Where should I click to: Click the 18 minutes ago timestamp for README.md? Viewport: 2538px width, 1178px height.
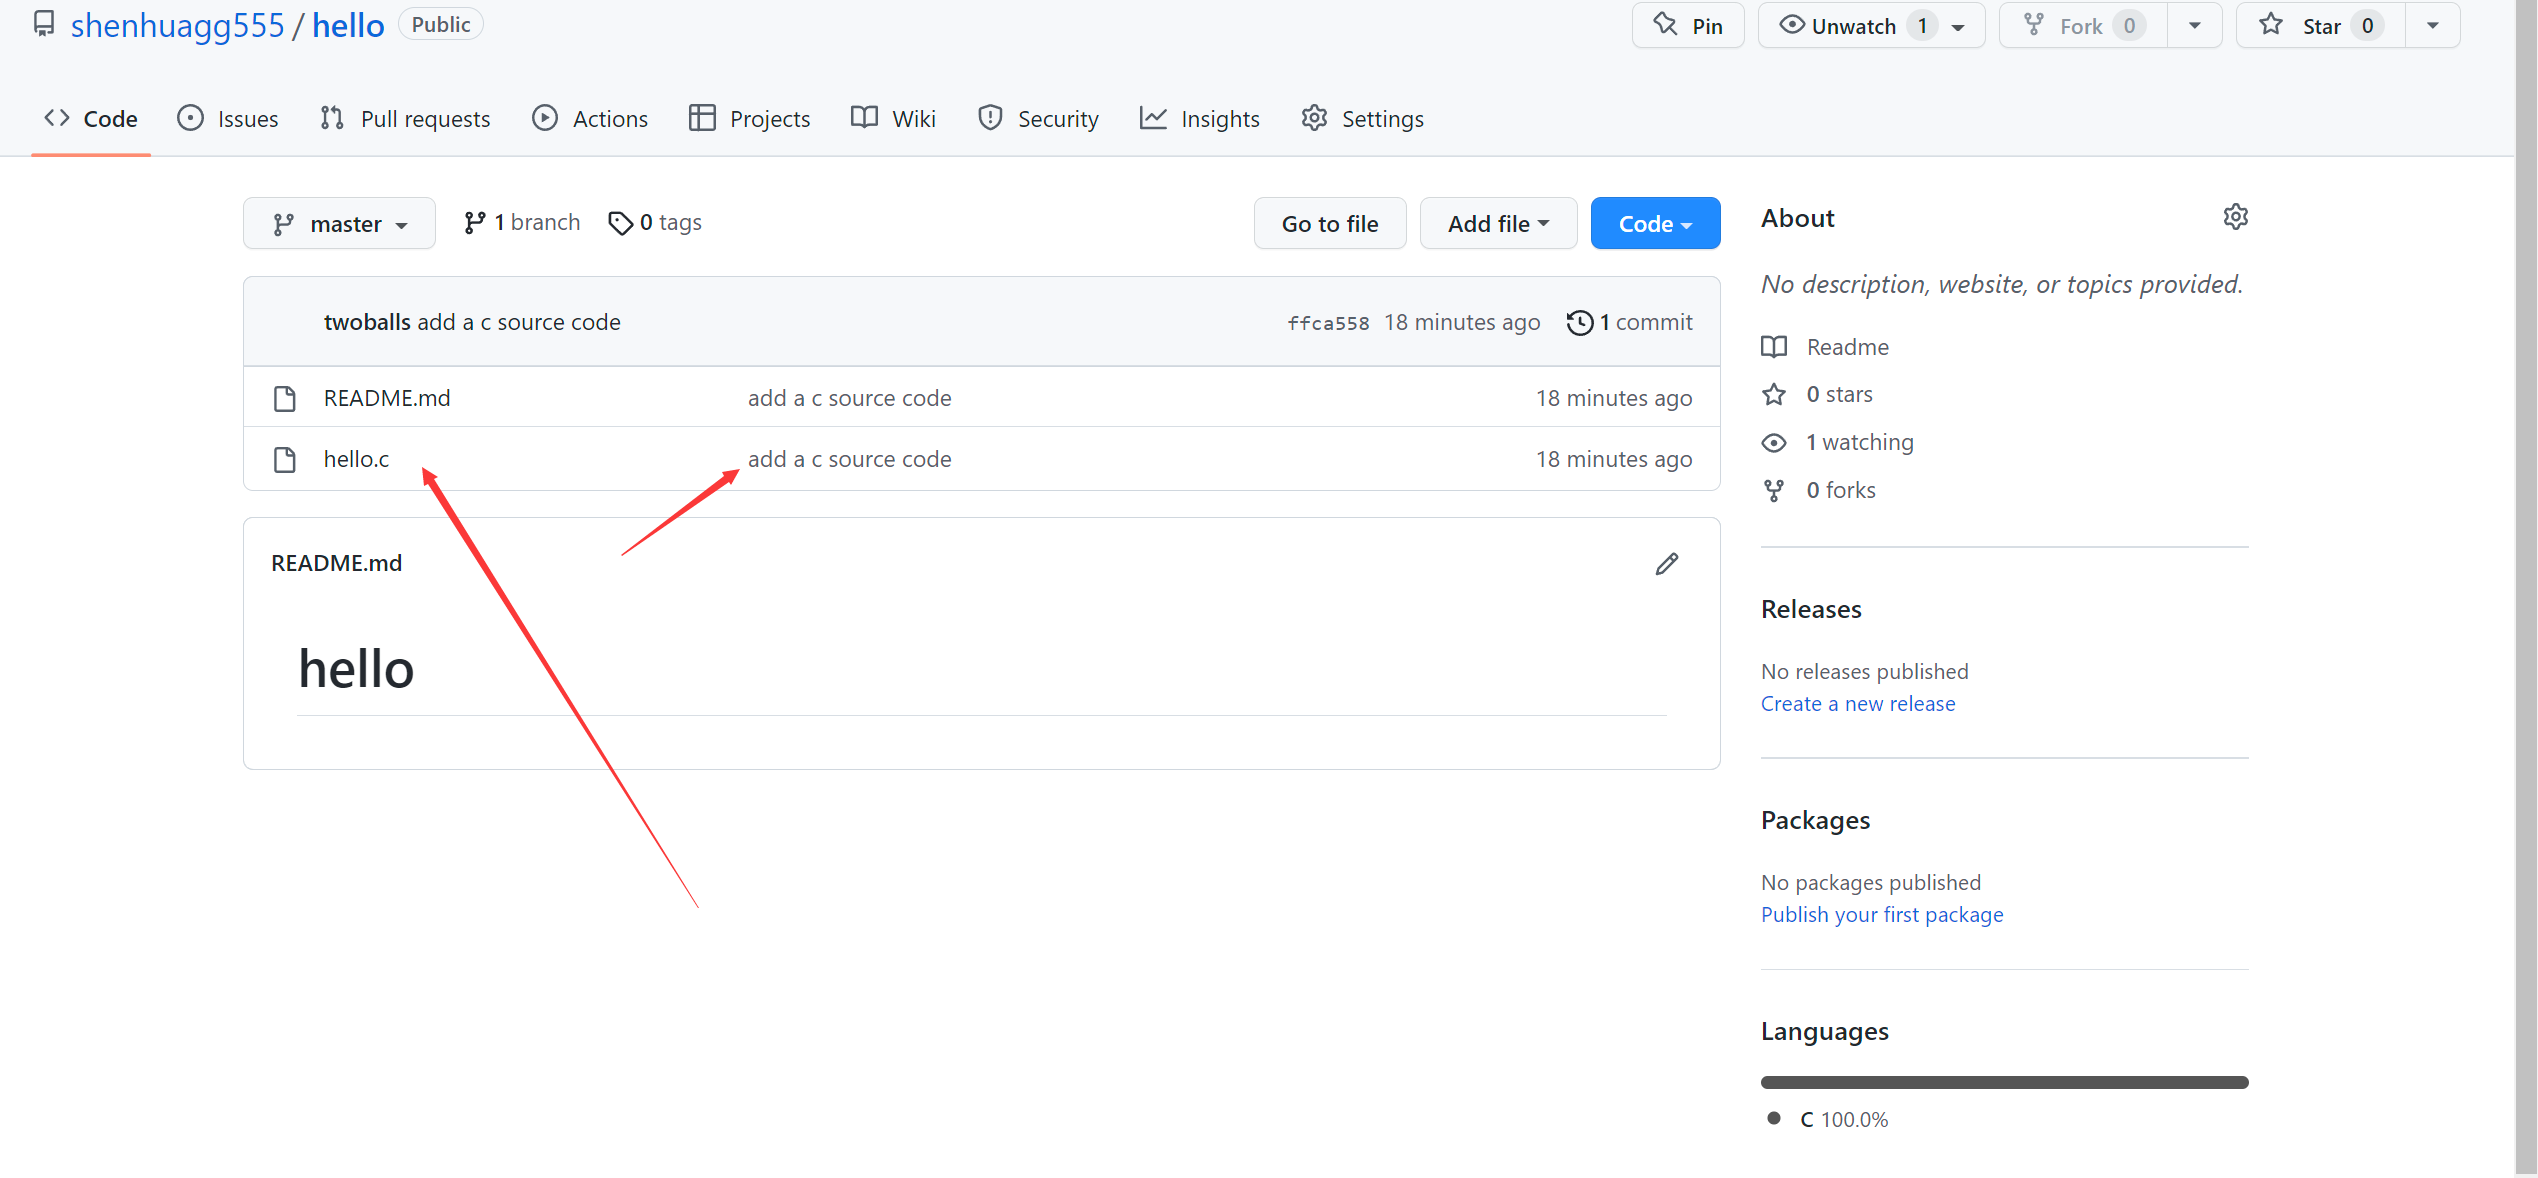1614,398
